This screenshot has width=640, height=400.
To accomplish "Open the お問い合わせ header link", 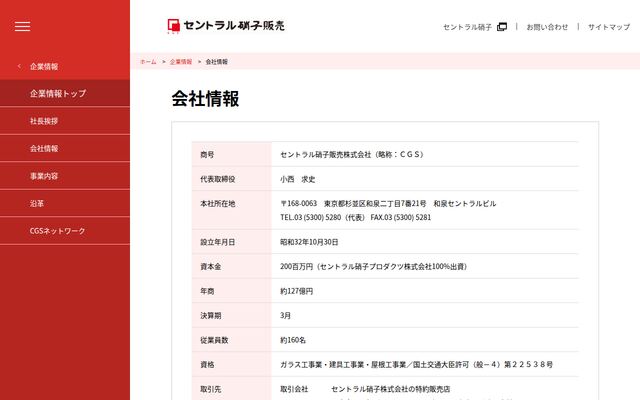I will (547, 27).
